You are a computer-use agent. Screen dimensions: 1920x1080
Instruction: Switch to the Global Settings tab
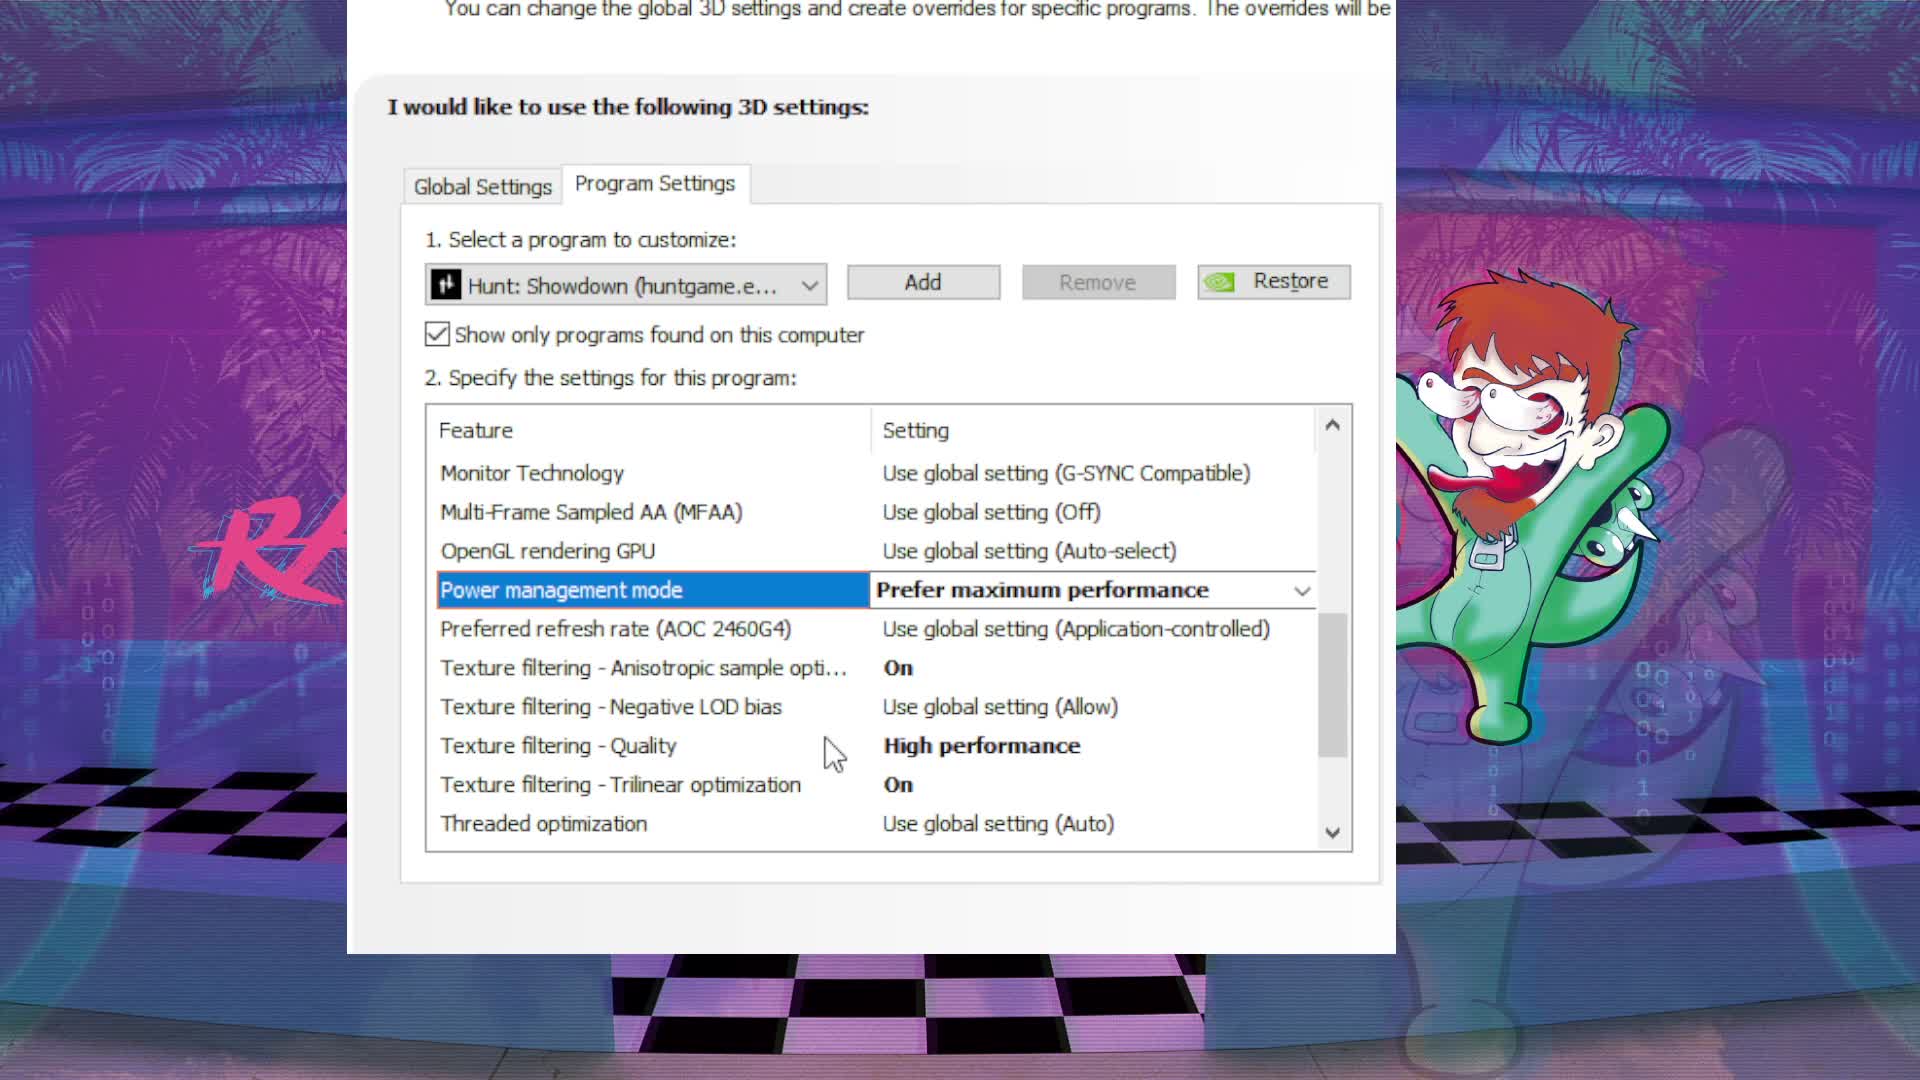click(482, 187)
